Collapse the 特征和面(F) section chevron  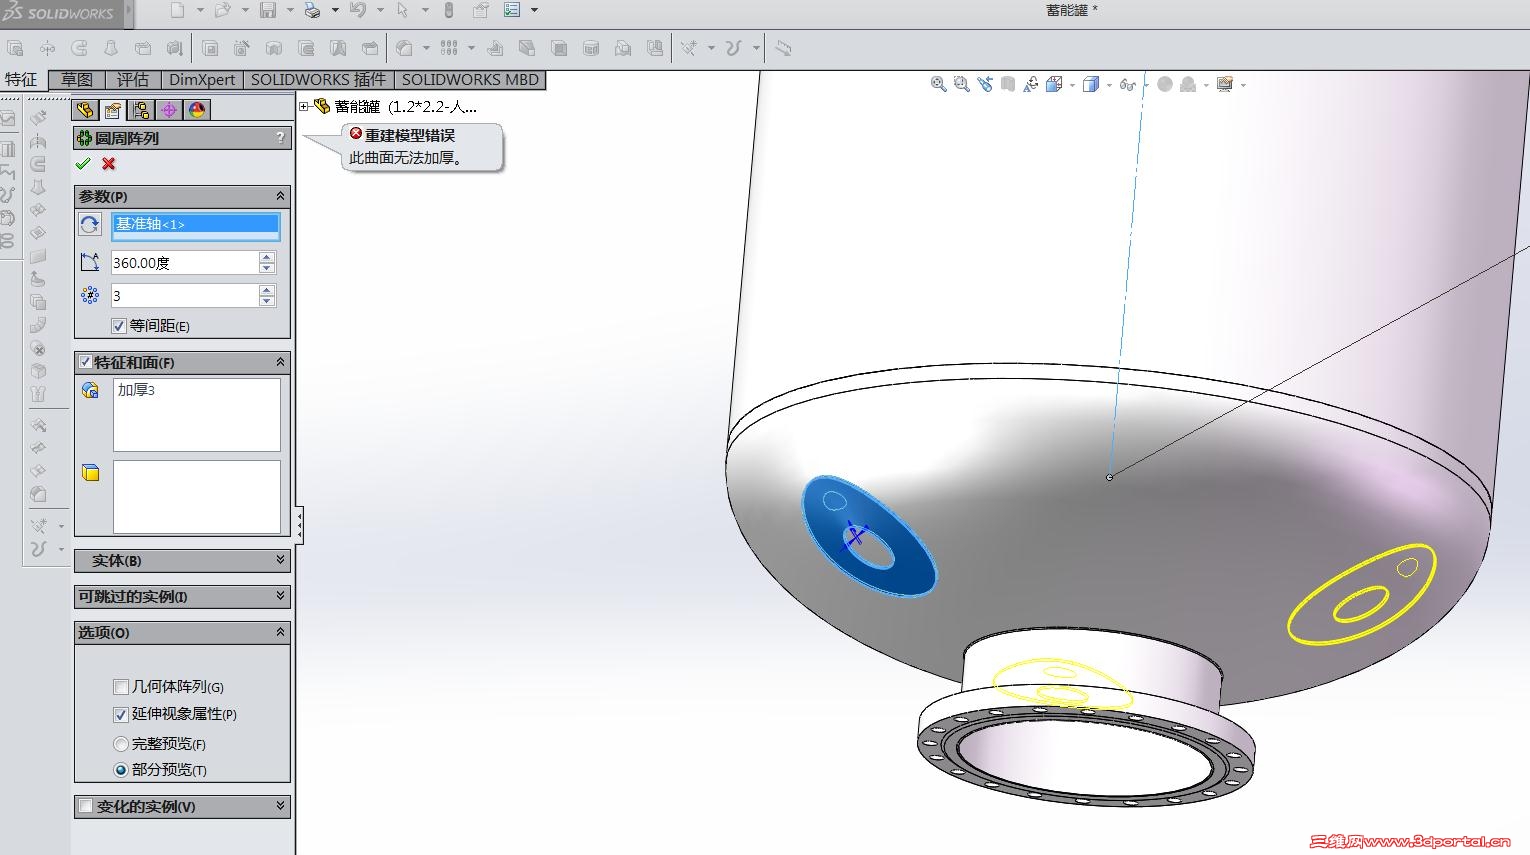click(x=280, y=362)
